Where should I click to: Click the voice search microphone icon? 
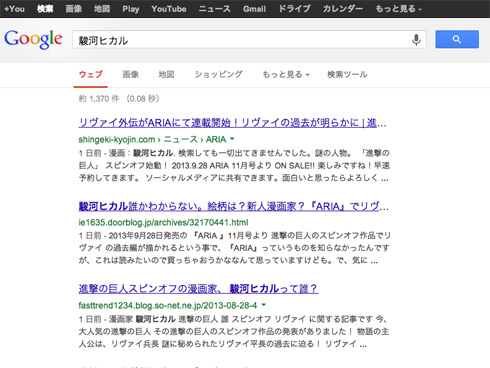click(x=416, y=40)
